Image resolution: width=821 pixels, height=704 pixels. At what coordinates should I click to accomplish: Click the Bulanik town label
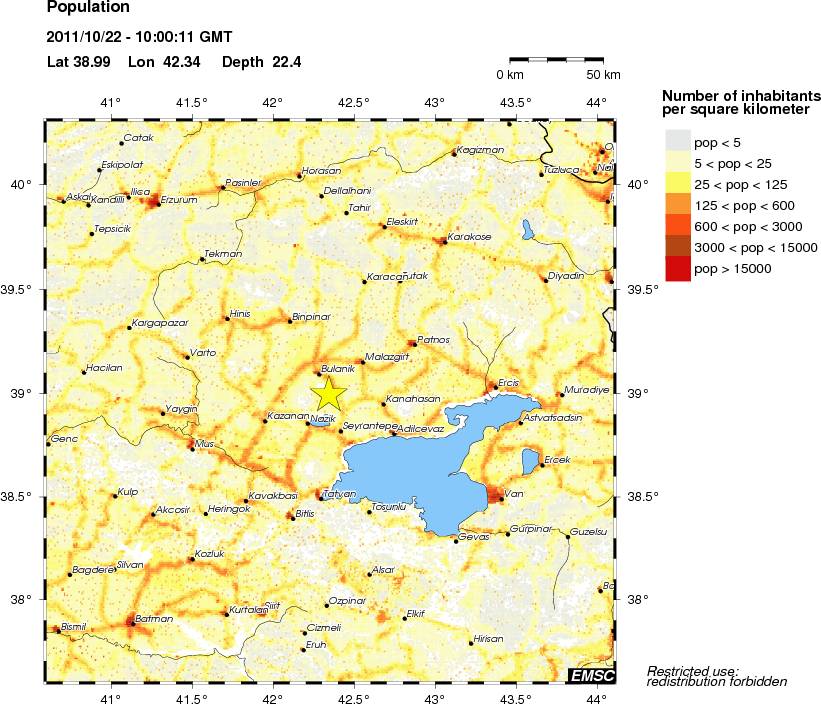[338, 367]
